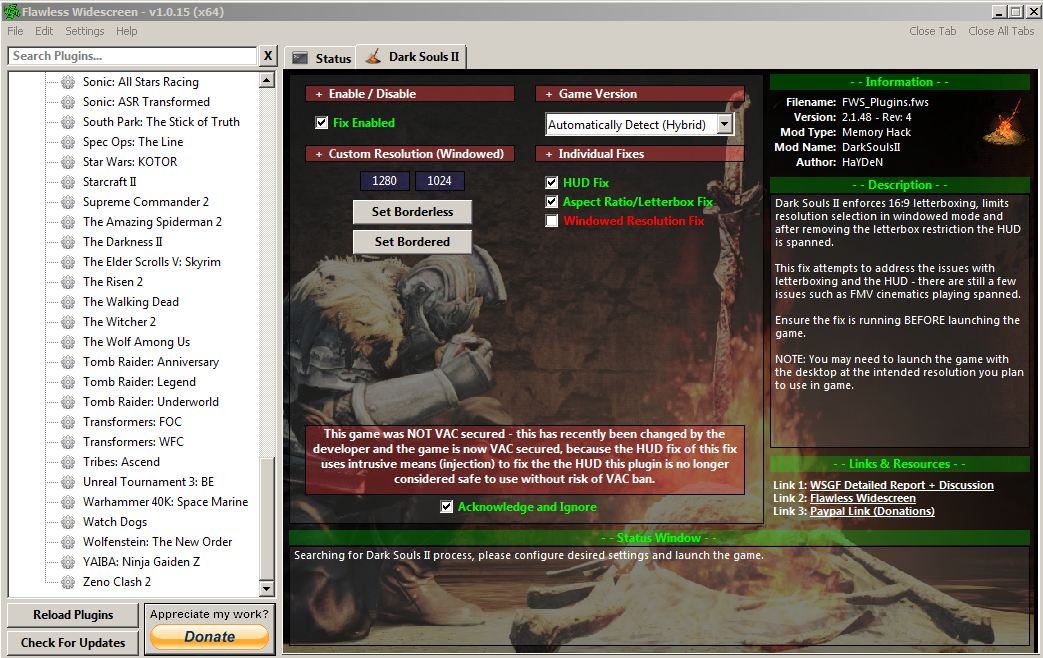Screen dimensions: 1043x658
Task: Click the gear icon beside The Walking Dead
Action: click(x=68, y=302)
